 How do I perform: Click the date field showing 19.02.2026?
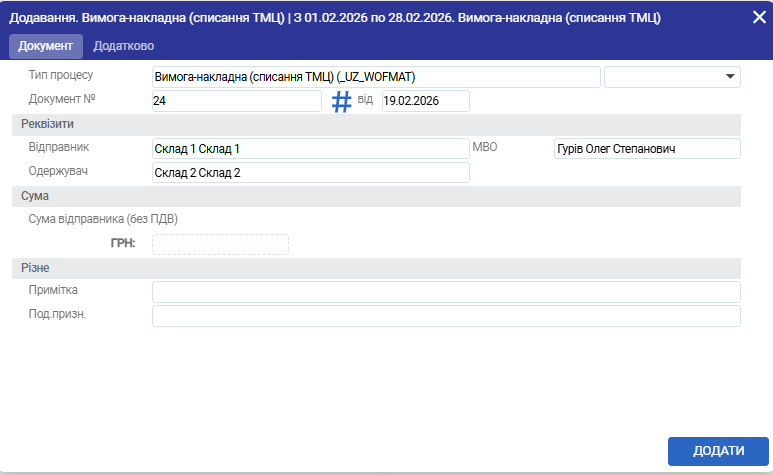point(425,101)
